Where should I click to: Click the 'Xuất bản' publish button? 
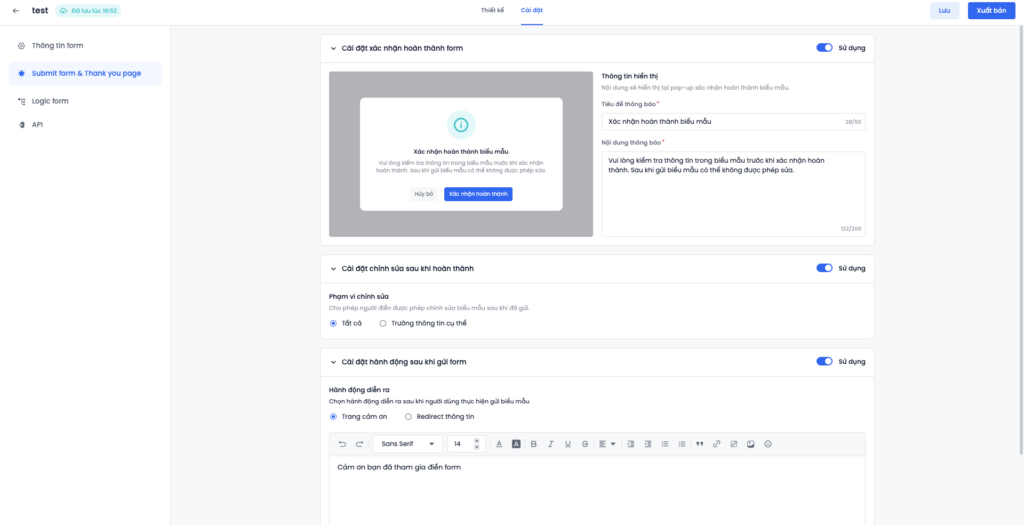click(x=991, y=11)
